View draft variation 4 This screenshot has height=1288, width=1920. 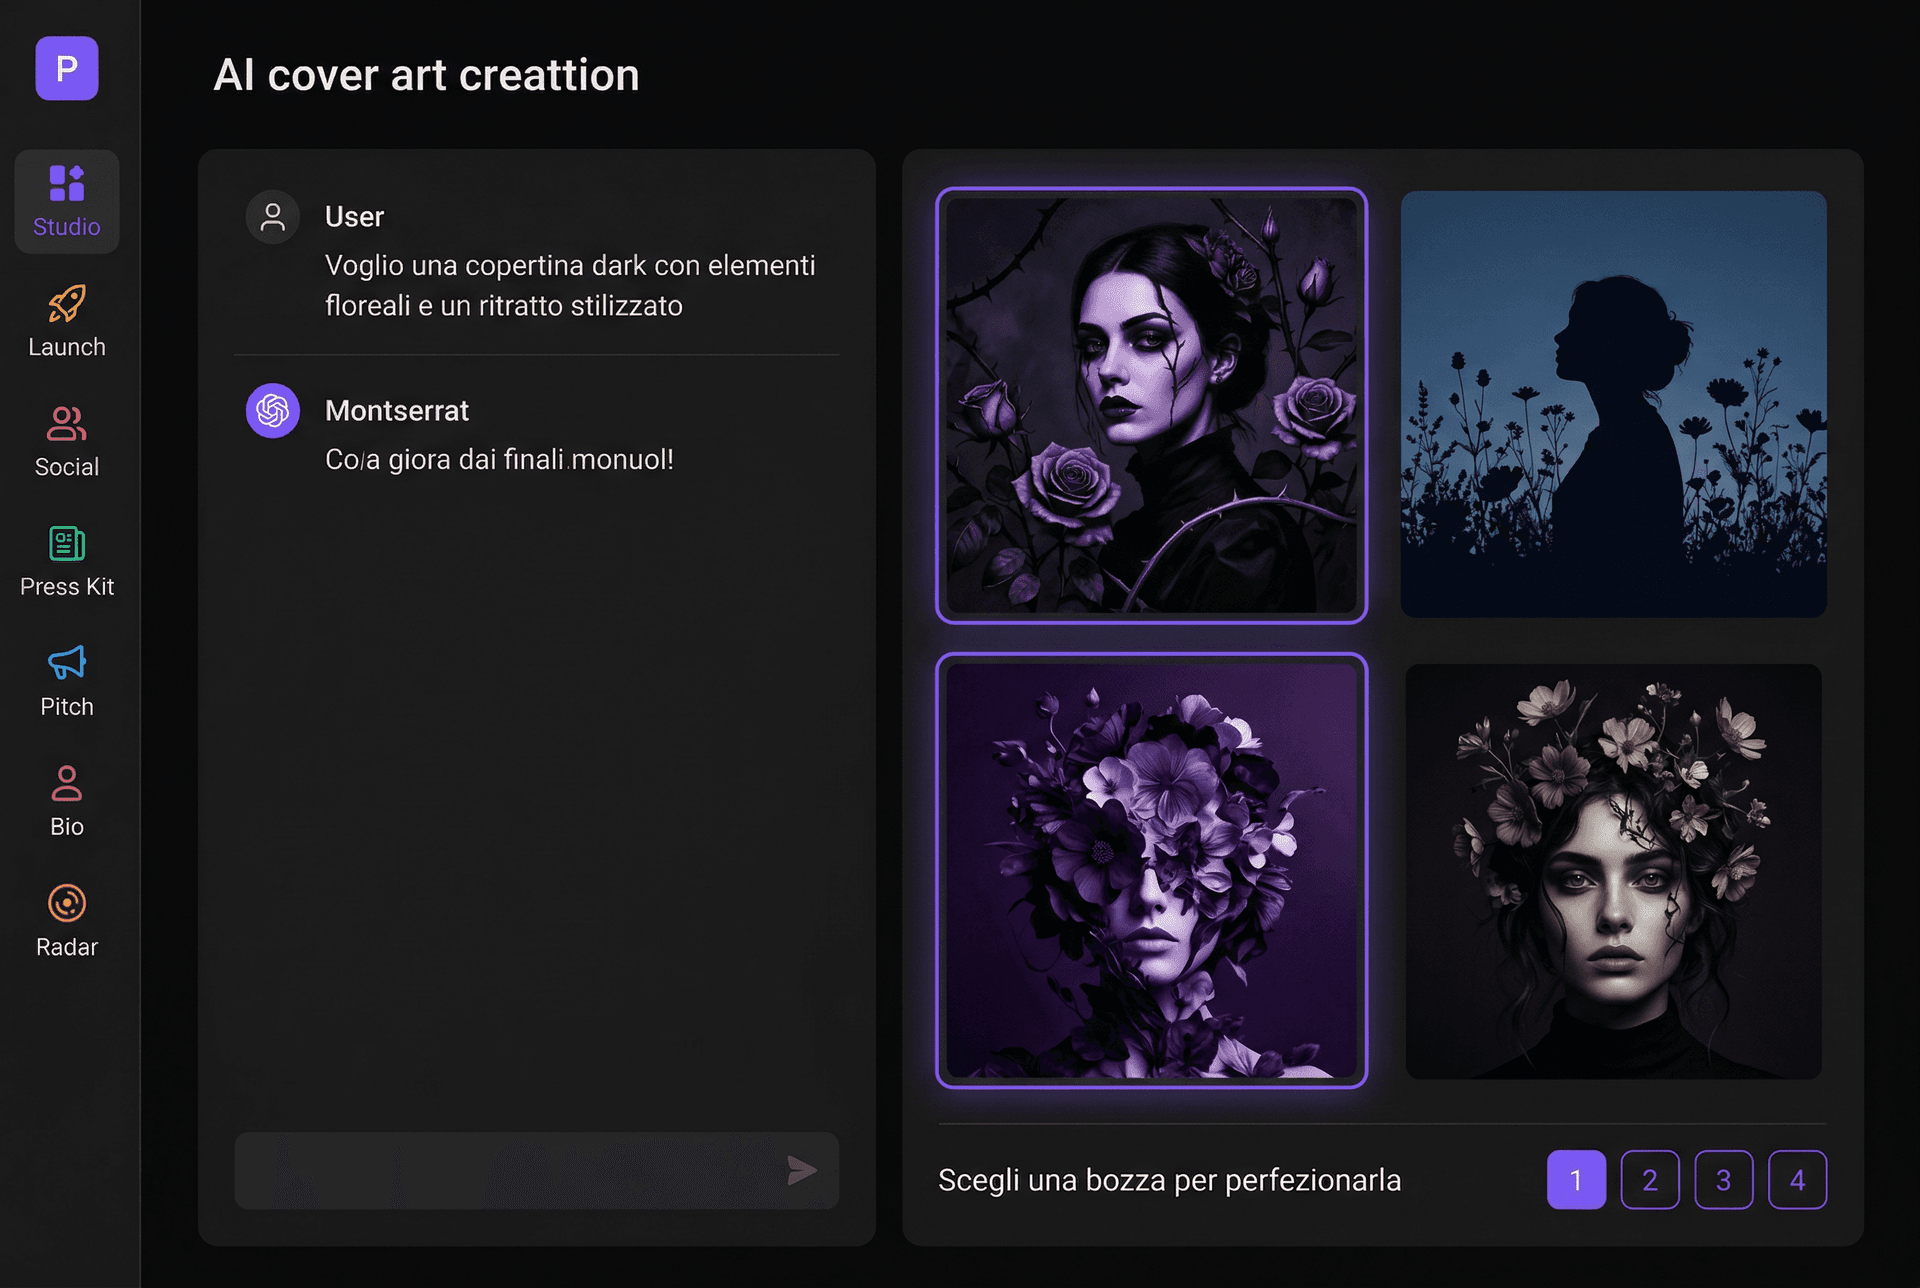click(1798, 1180)
